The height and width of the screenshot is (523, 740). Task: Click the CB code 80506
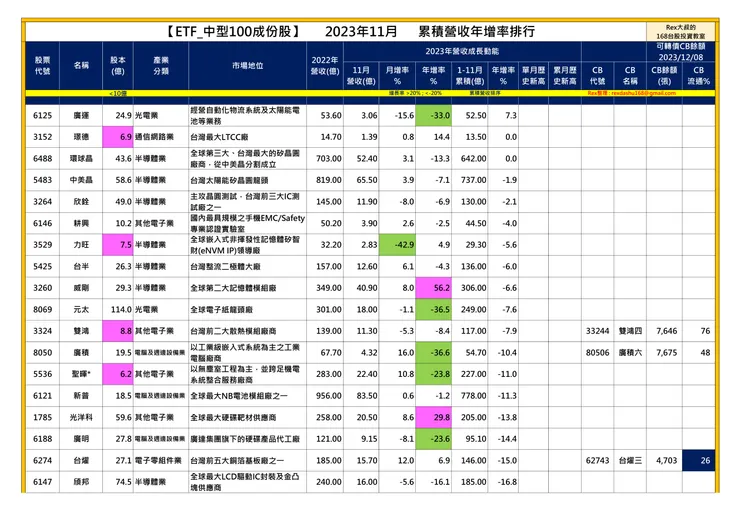tap(597, 353)
